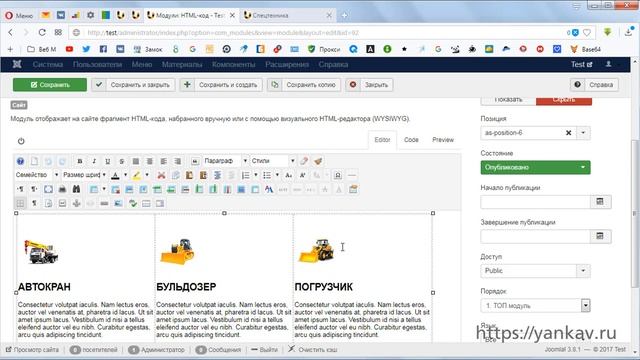640x360 pixels.
Task: Click the Print icon in editor
Action: [x=62, y=189]
